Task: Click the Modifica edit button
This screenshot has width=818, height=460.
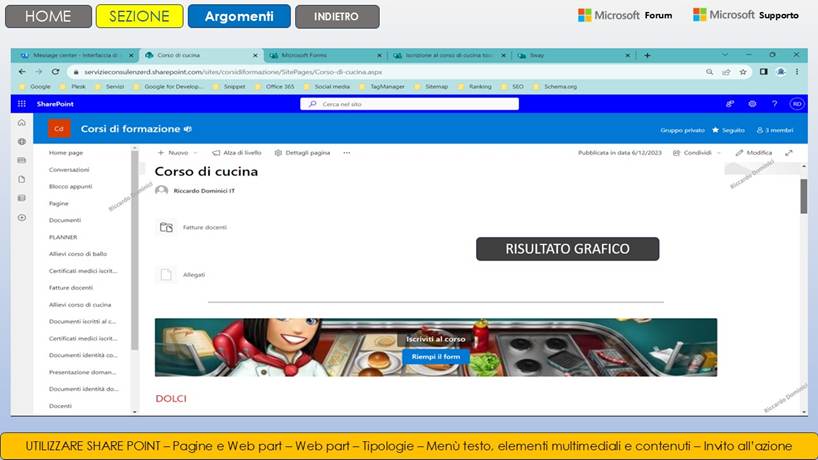Action: (754, 153)
